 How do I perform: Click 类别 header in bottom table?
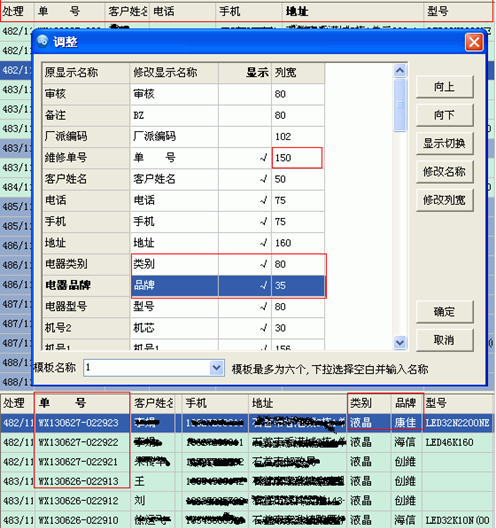pos(369,403)
